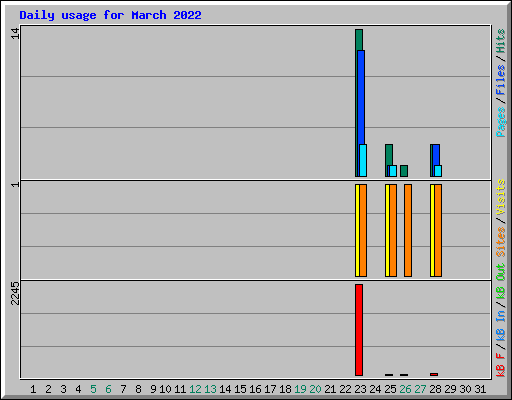Click the green Hits bar for day 26
Image resolution: width=512 pixels, height=400 pixels.
404,171
